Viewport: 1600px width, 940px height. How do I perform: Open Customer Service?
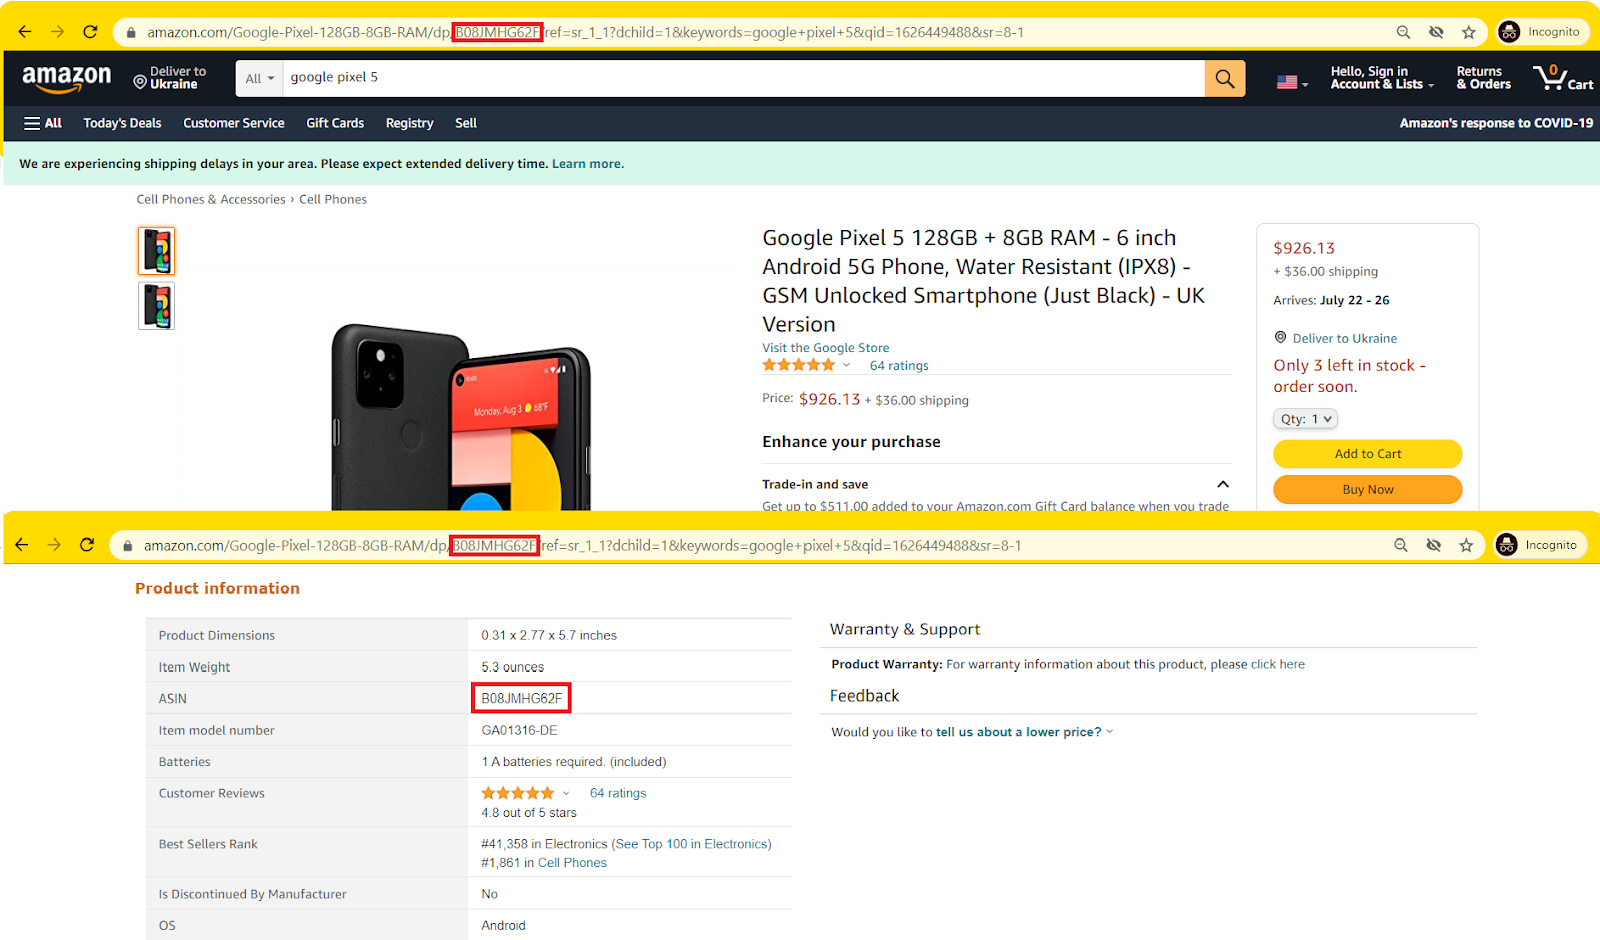pos(234,123)
